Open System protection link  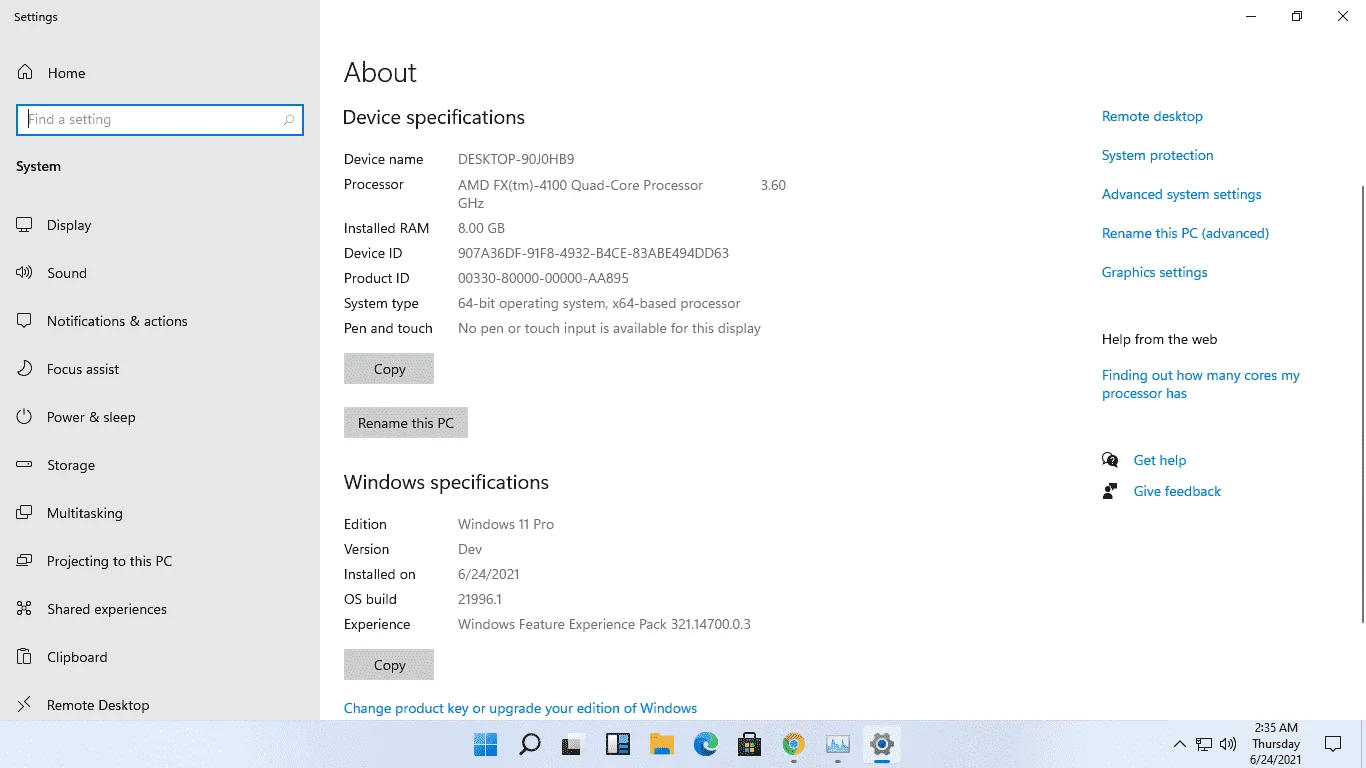[x=1157, y=155]
